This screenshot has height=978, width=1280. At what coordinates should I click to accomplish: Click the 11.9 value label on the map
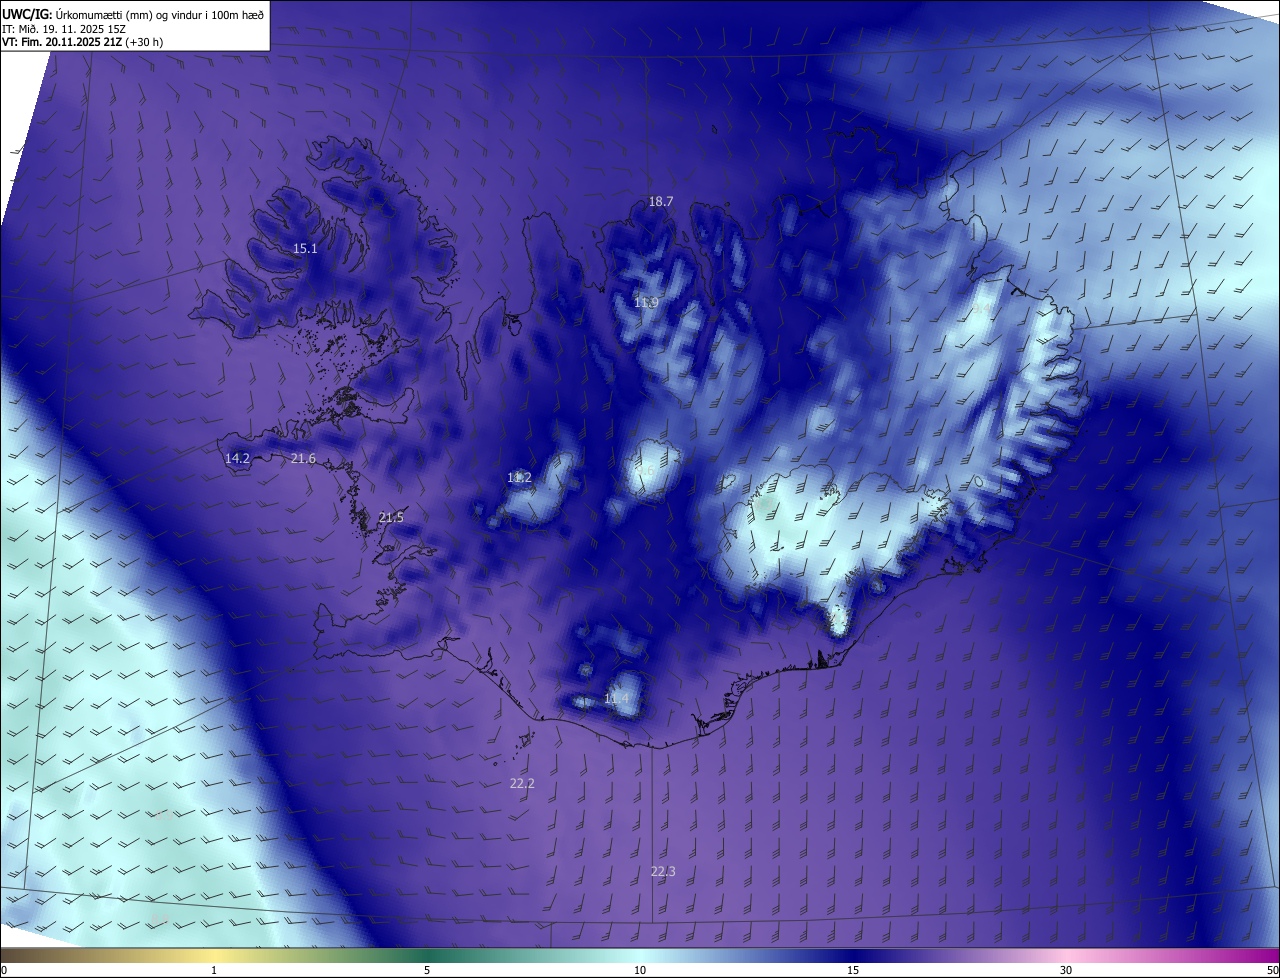pyautogui.click(x=646, y=303)
